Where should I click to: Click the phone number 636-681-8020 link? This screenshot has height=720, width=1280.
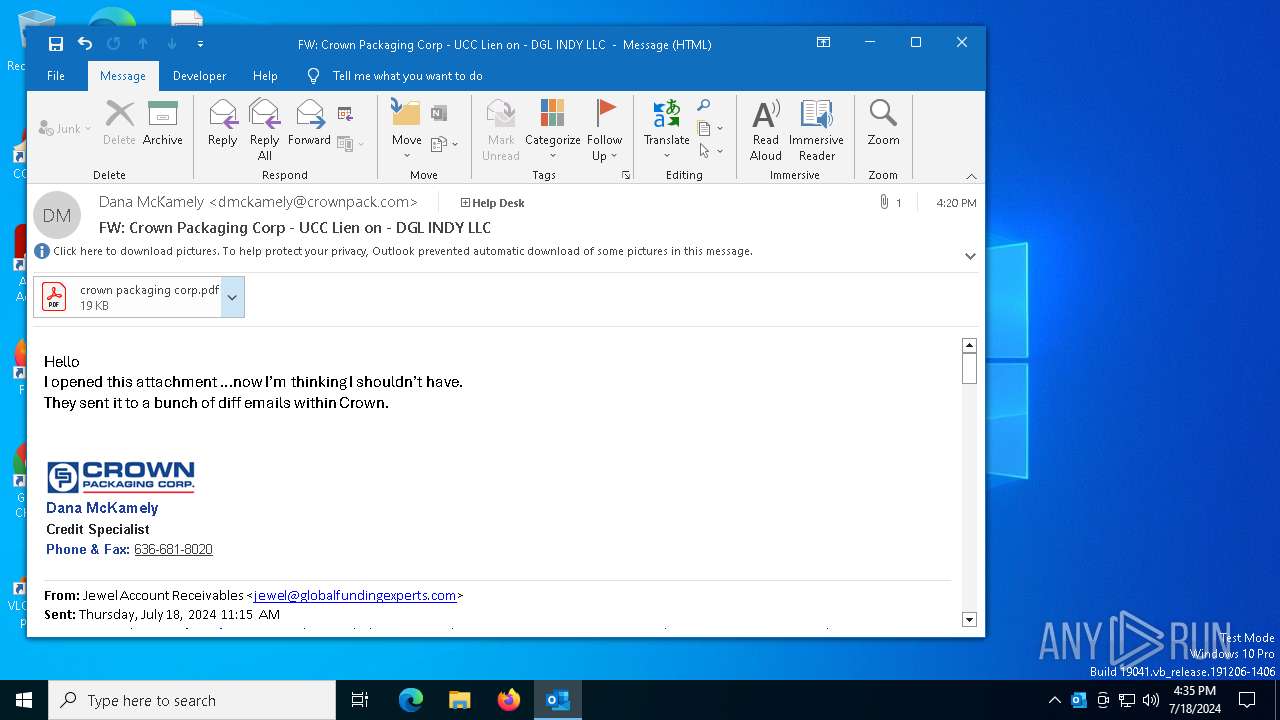pos(173,549)
